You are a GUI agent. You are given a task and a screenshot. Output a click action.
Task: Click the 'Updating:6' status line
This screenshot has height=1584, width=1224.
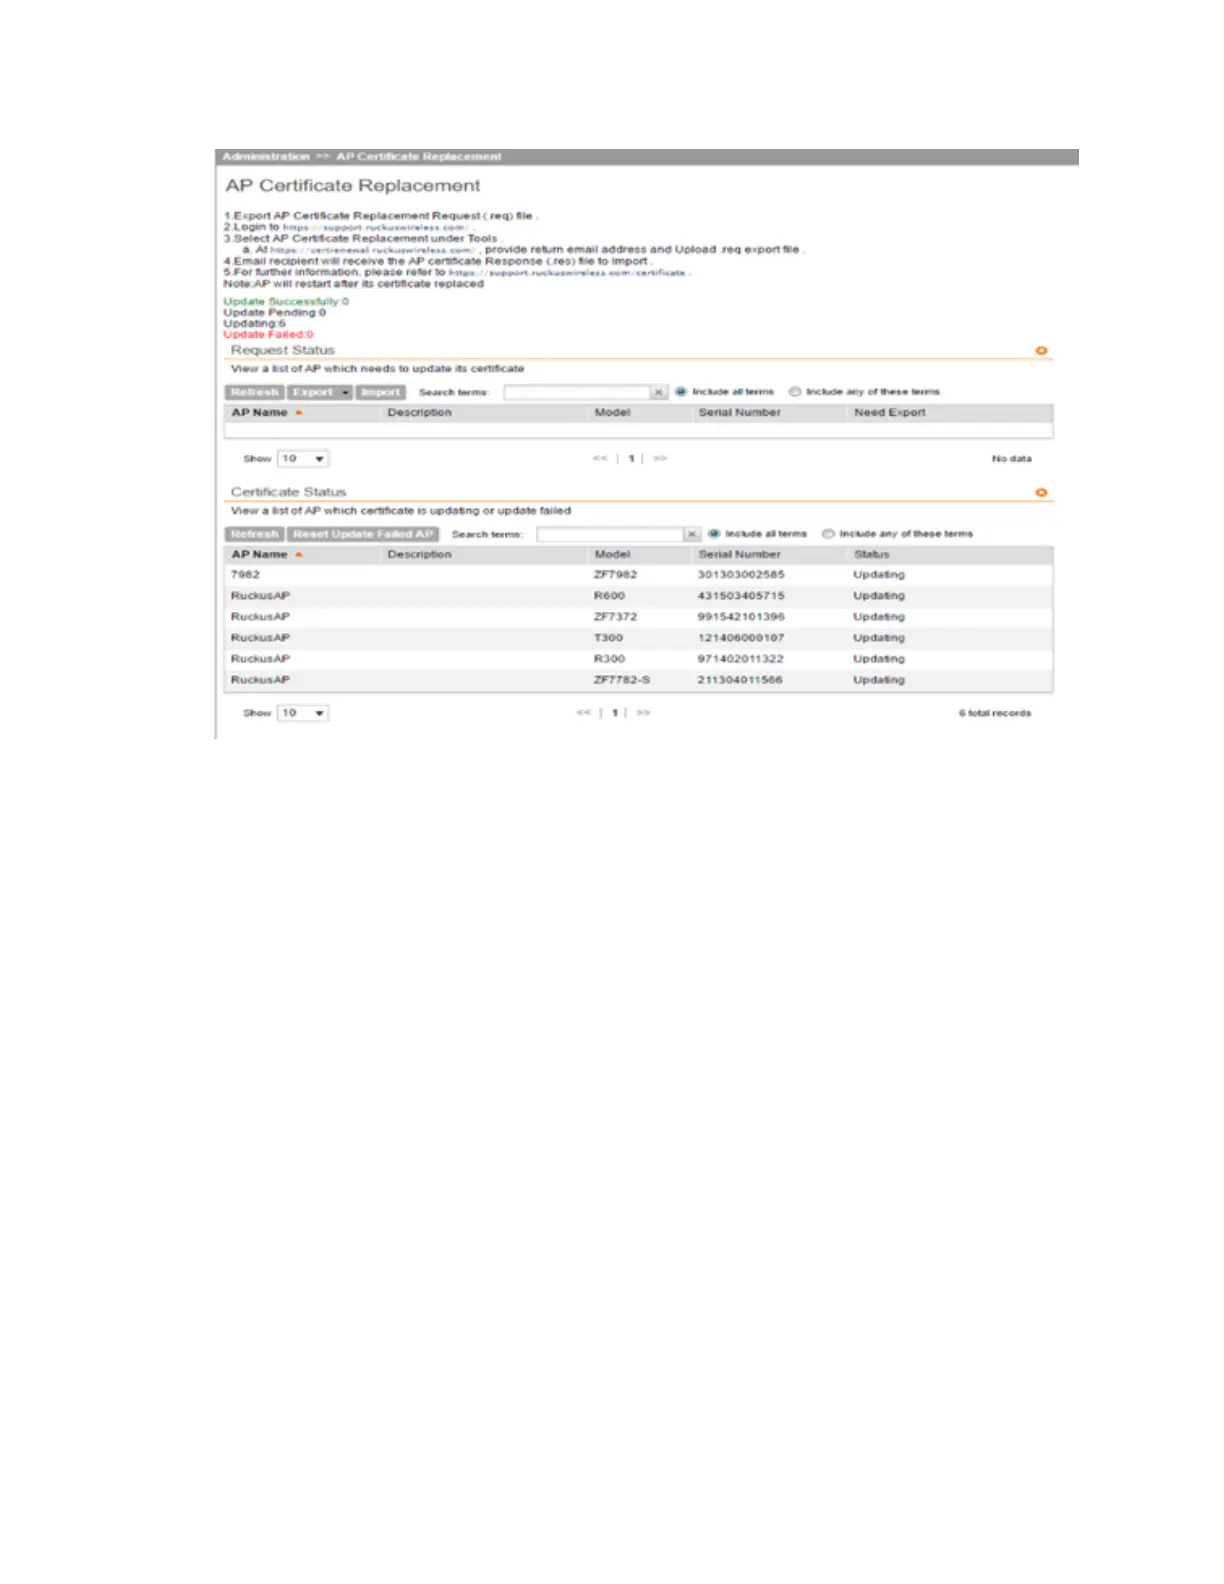[254, 324]
